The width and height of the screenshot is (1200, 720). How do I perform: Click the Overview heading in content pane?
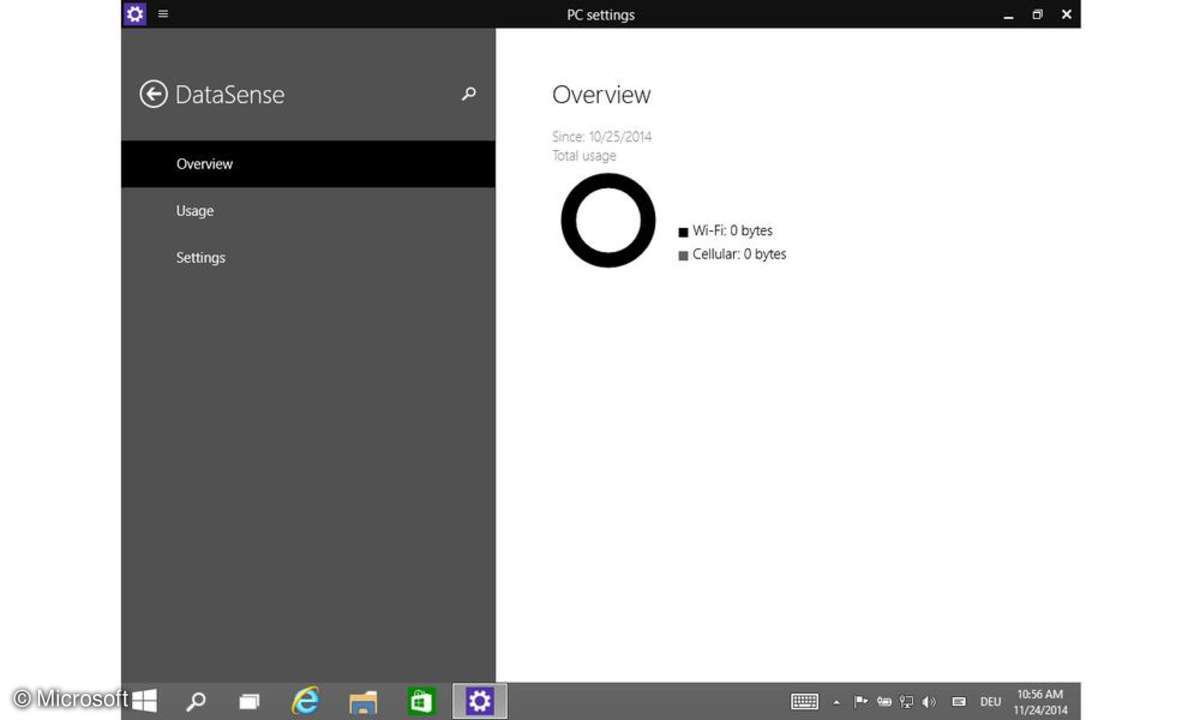point(602,95)
